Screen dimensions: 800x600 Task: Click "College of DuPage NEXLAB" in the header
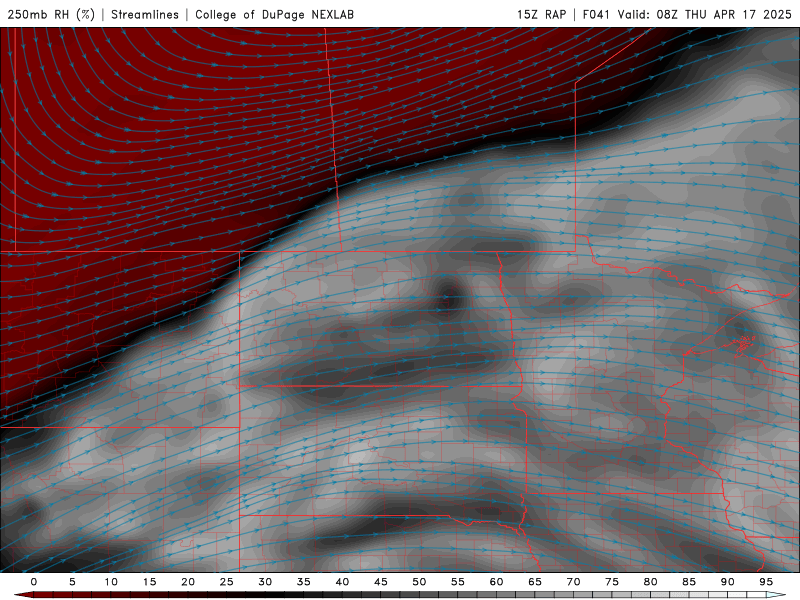coord(274,15)
